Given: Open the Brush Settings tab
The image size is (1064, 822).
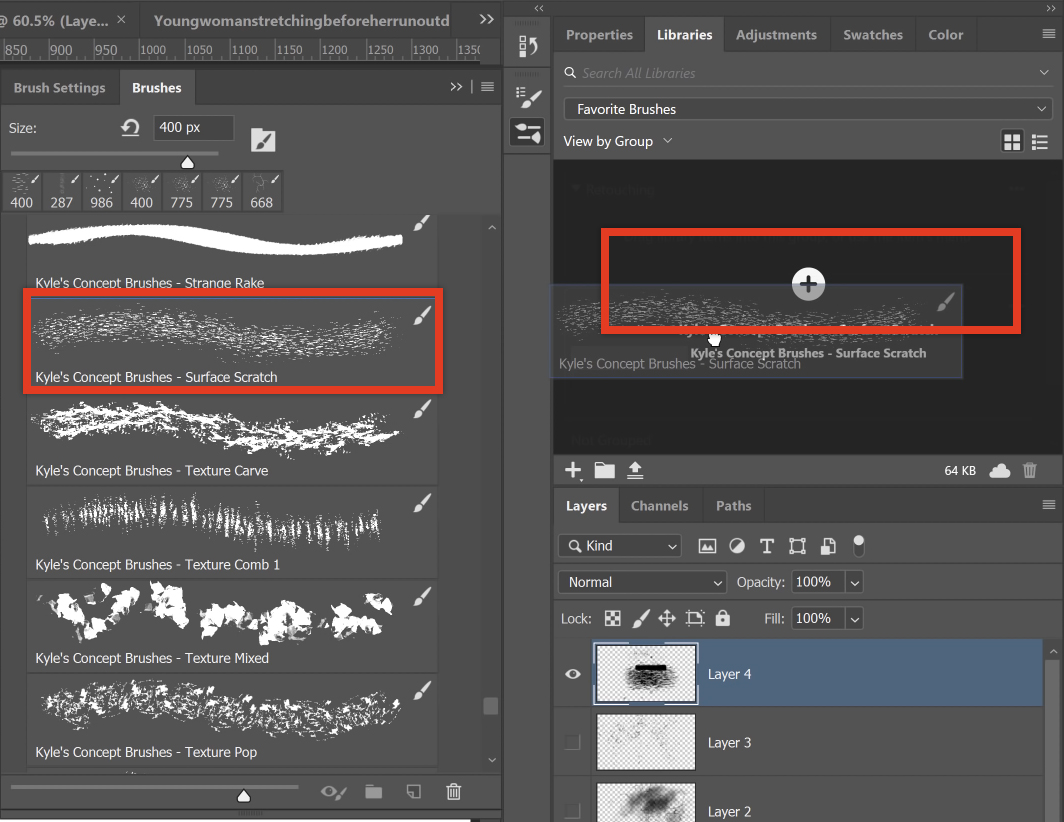Looking at the screenshot, I should [59, 88].
